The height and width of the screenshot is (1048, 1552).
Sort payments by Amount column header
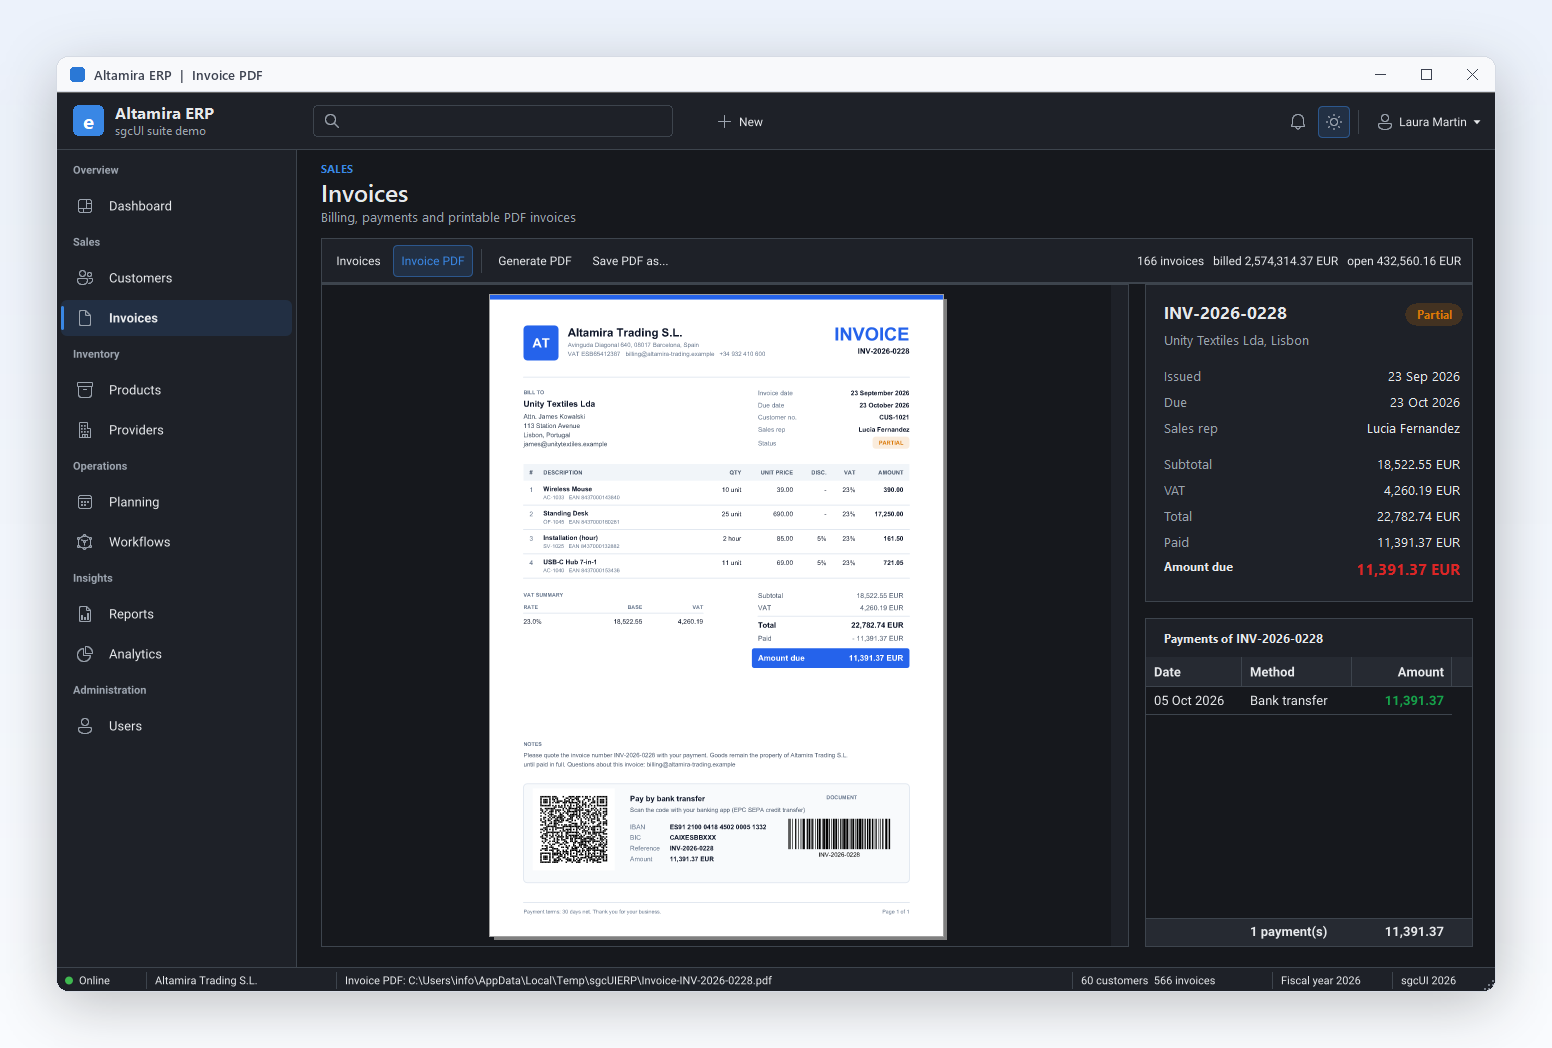1402,672
